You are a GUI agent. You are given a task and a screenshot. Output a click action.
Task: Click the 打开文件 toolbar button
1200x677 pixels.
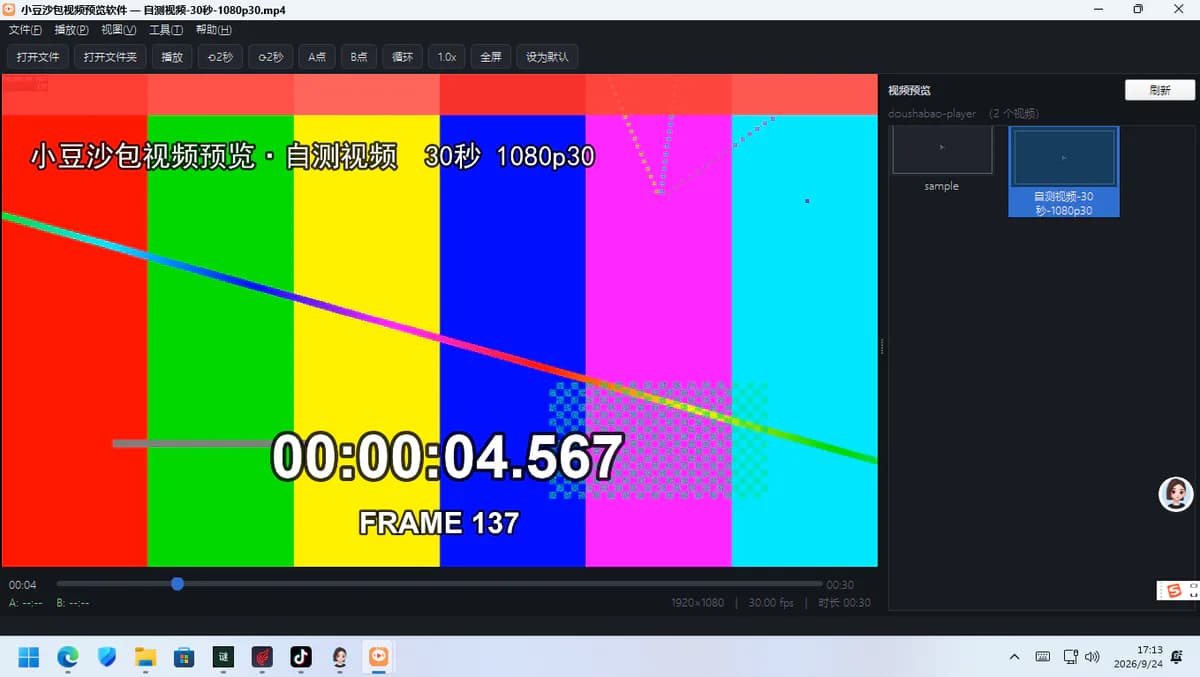tap(38, 57)
